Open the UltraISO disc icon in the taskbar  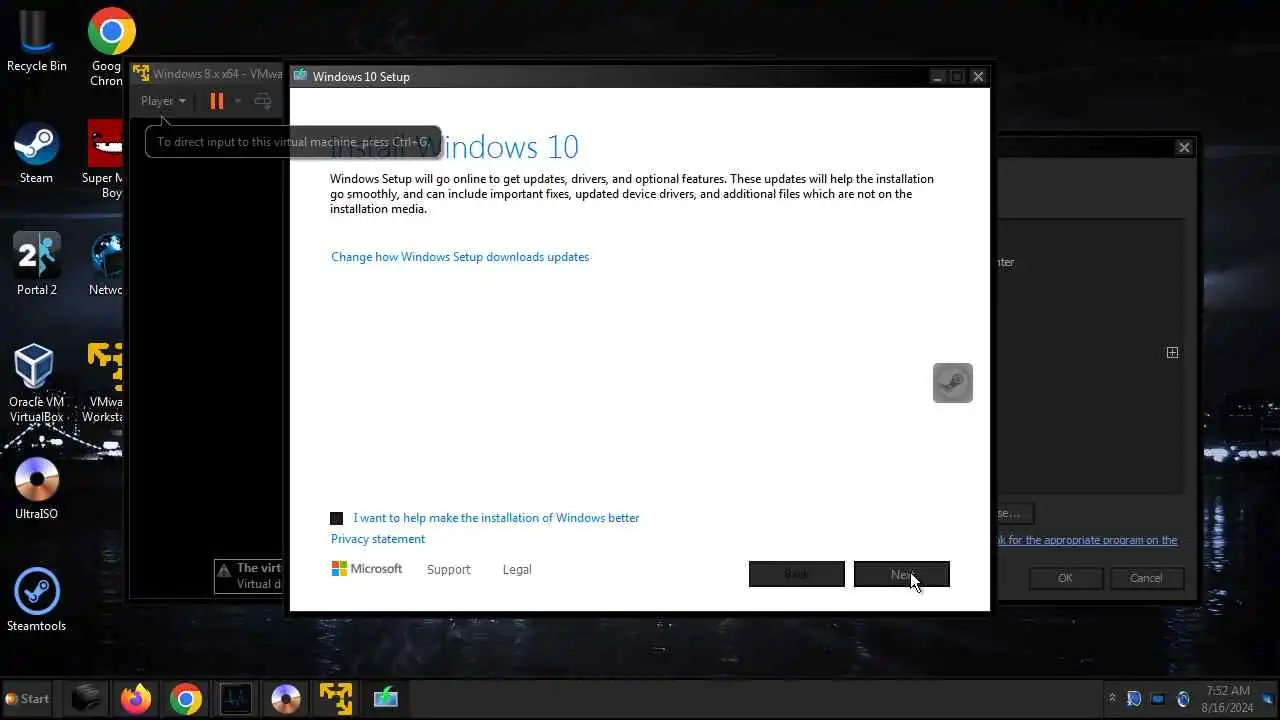click(286, 698)
